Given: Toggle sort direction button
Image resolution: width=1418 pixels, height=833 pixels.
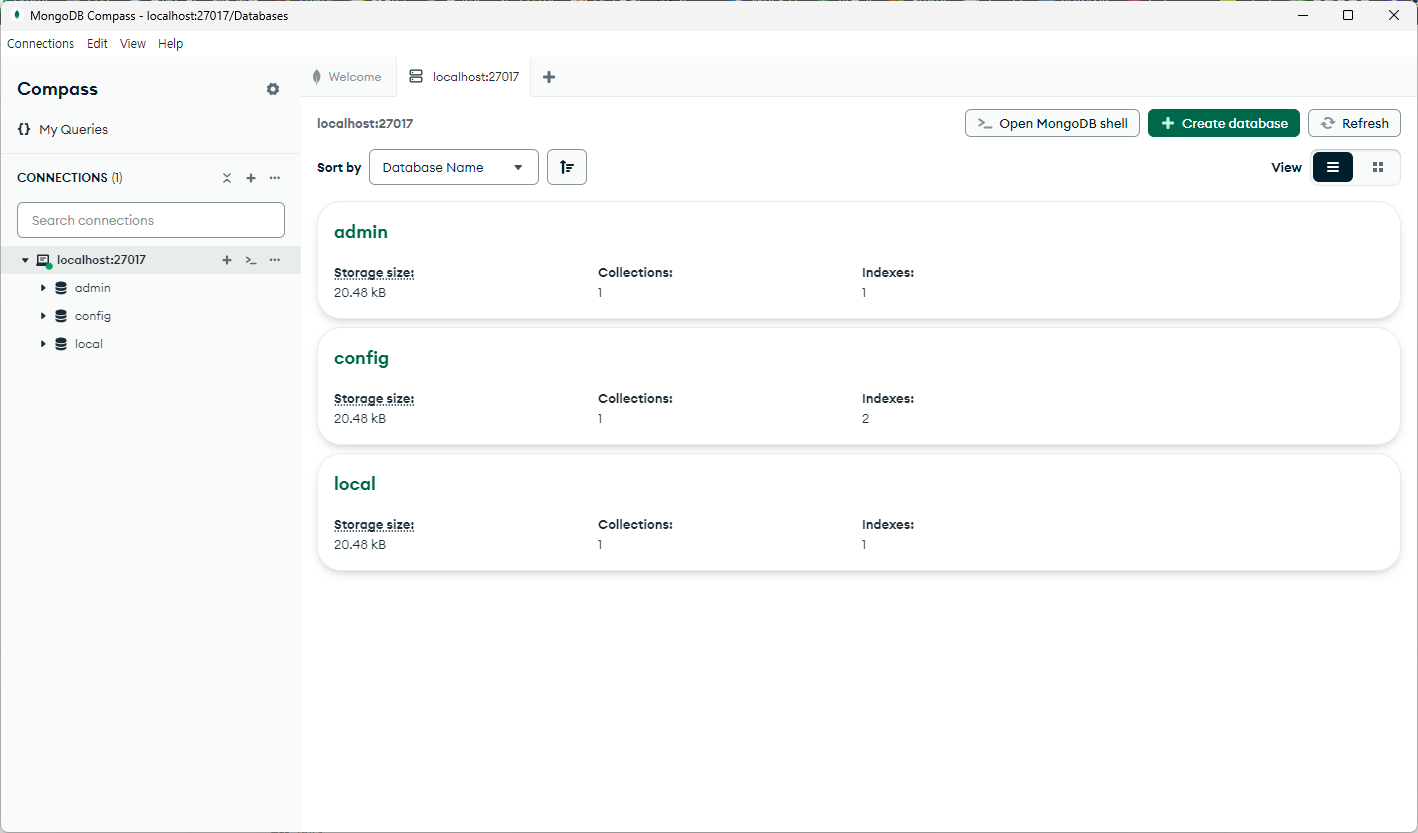Looking at the screenshot, I should pyautogui.click(x=567, y=167).
